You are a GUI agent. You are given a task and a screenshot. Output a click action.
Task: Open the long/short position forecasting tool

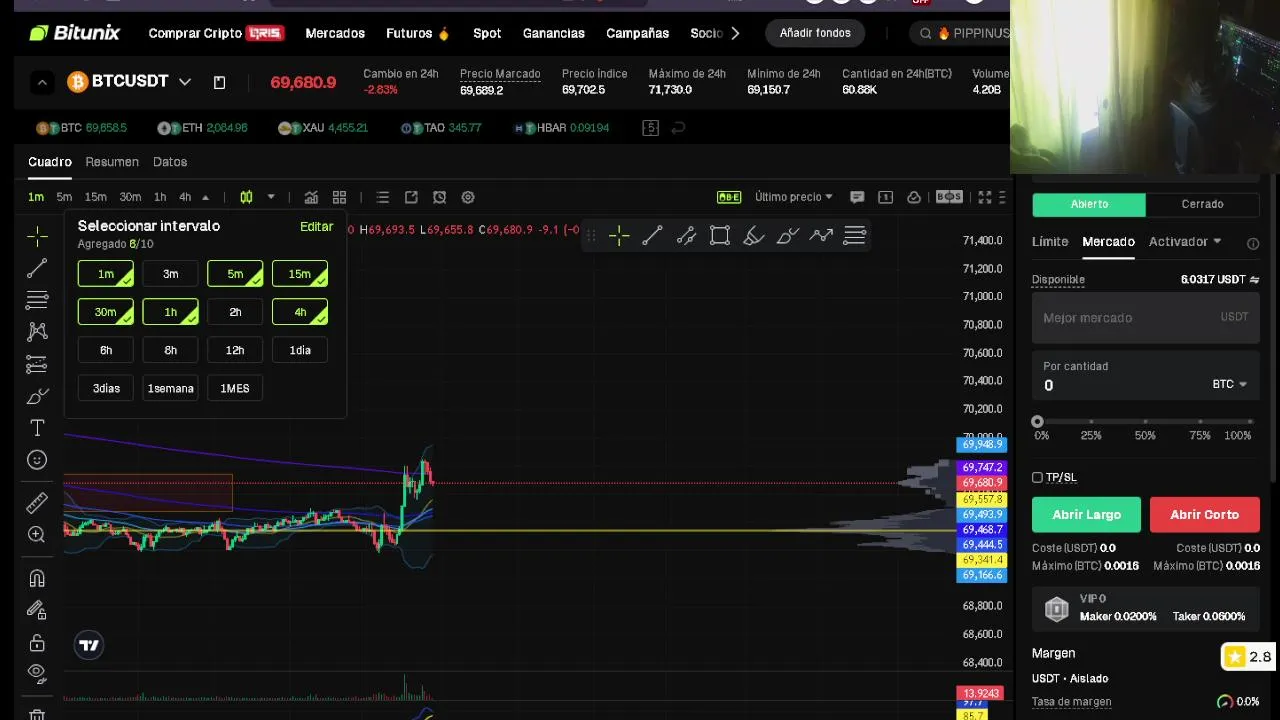[37, 364]
